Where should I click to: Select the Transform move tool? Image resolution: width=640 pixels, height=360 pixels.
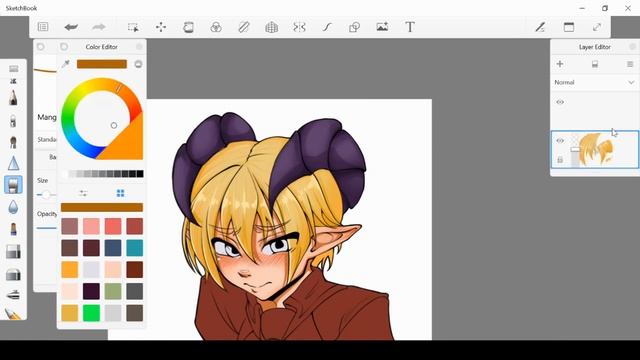[x=161, y=27]
